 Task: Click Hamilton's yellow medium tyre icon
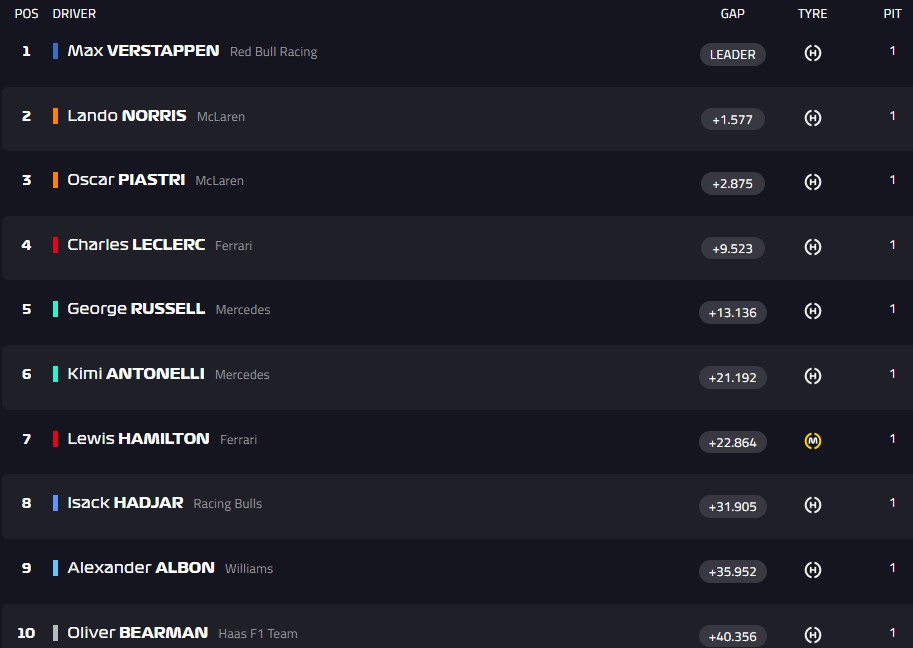coord(813,440)
